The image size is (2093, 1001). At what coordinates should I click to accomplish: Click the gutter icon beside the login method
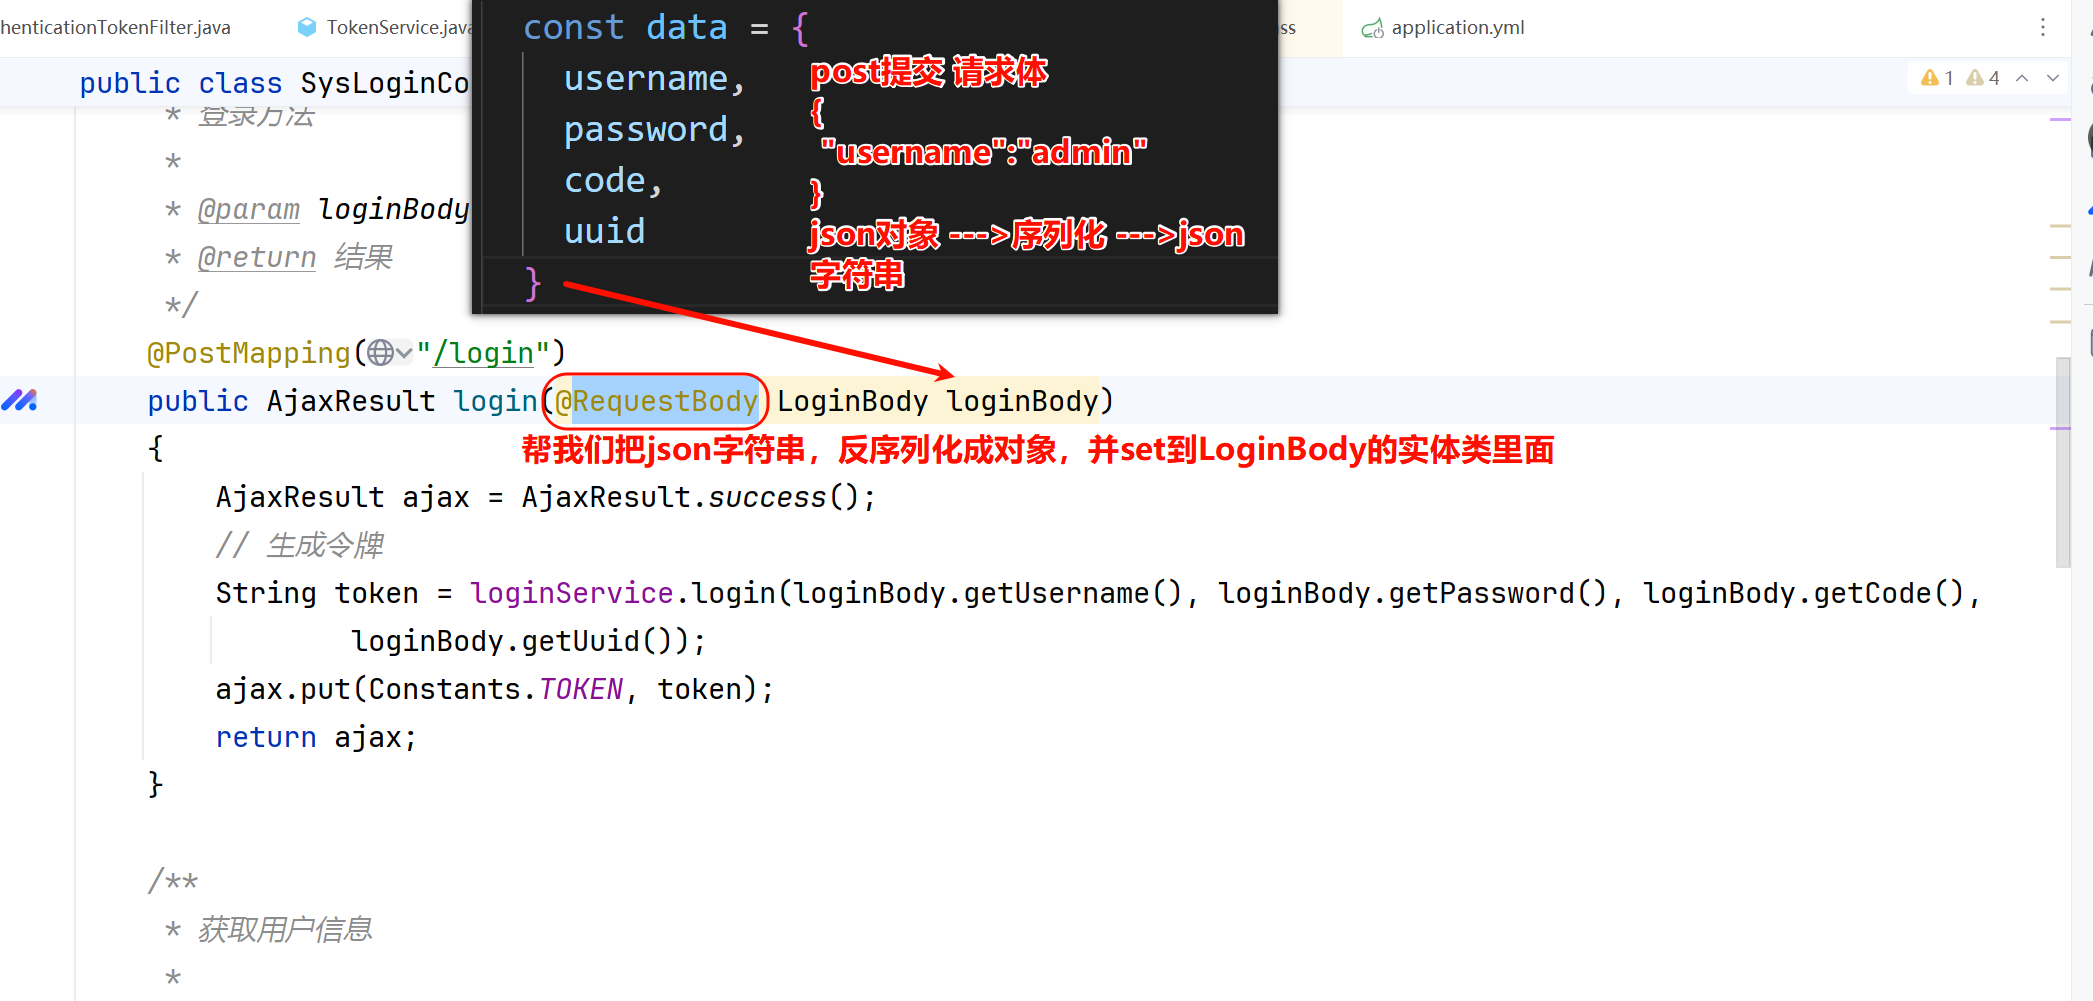(x=20, y=401)
